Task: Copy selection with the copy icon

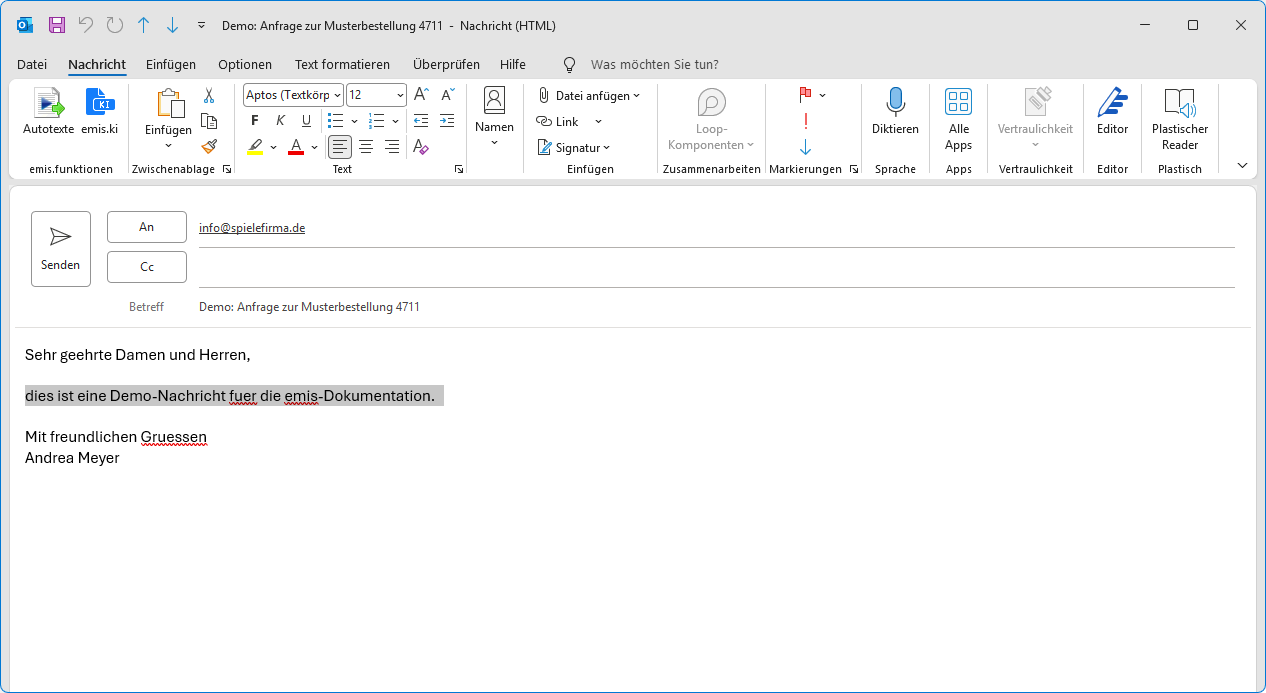Action: 209,121
